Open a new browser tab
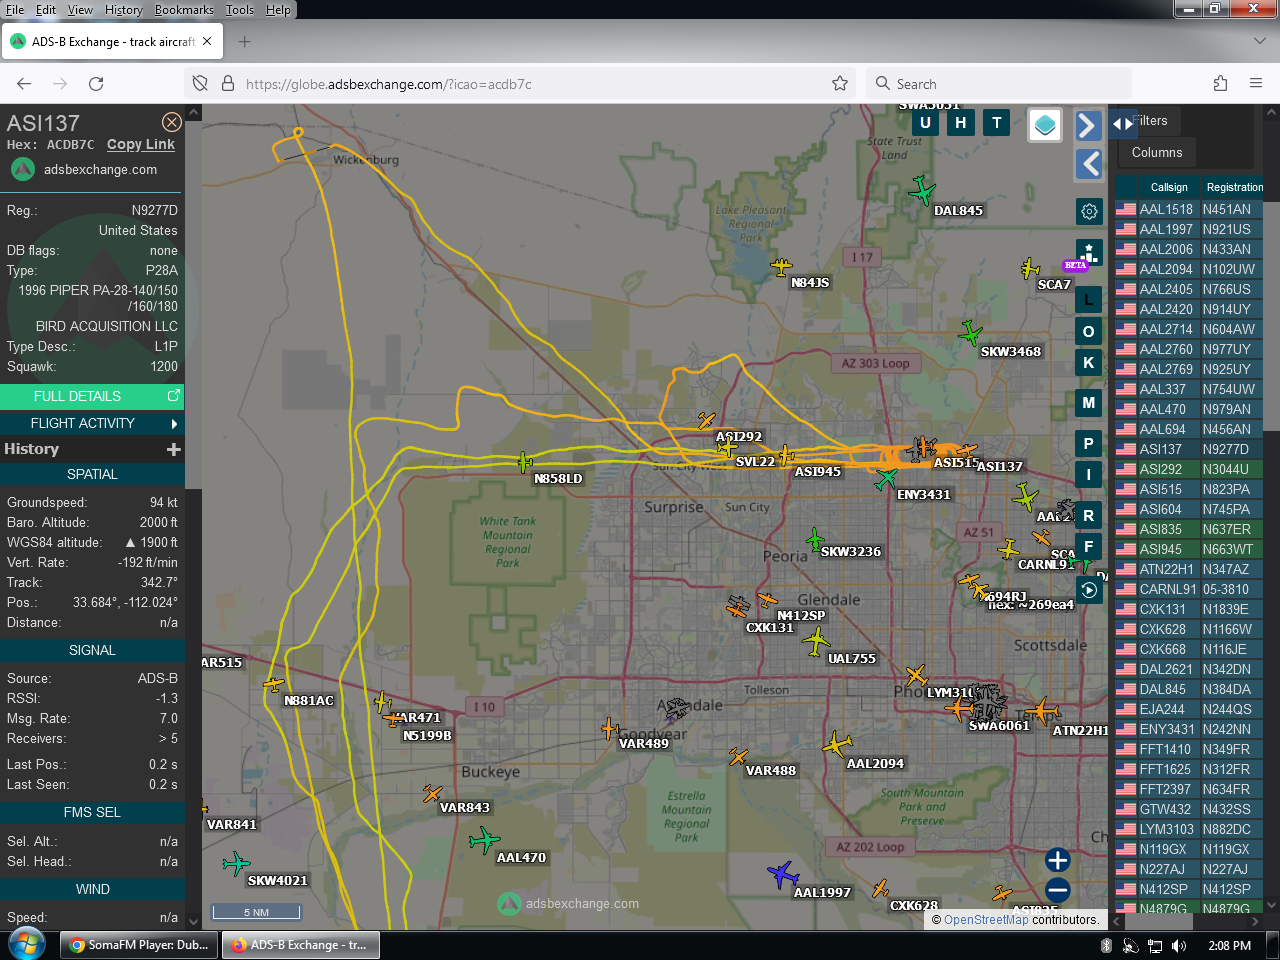 (x=245, y=42)
